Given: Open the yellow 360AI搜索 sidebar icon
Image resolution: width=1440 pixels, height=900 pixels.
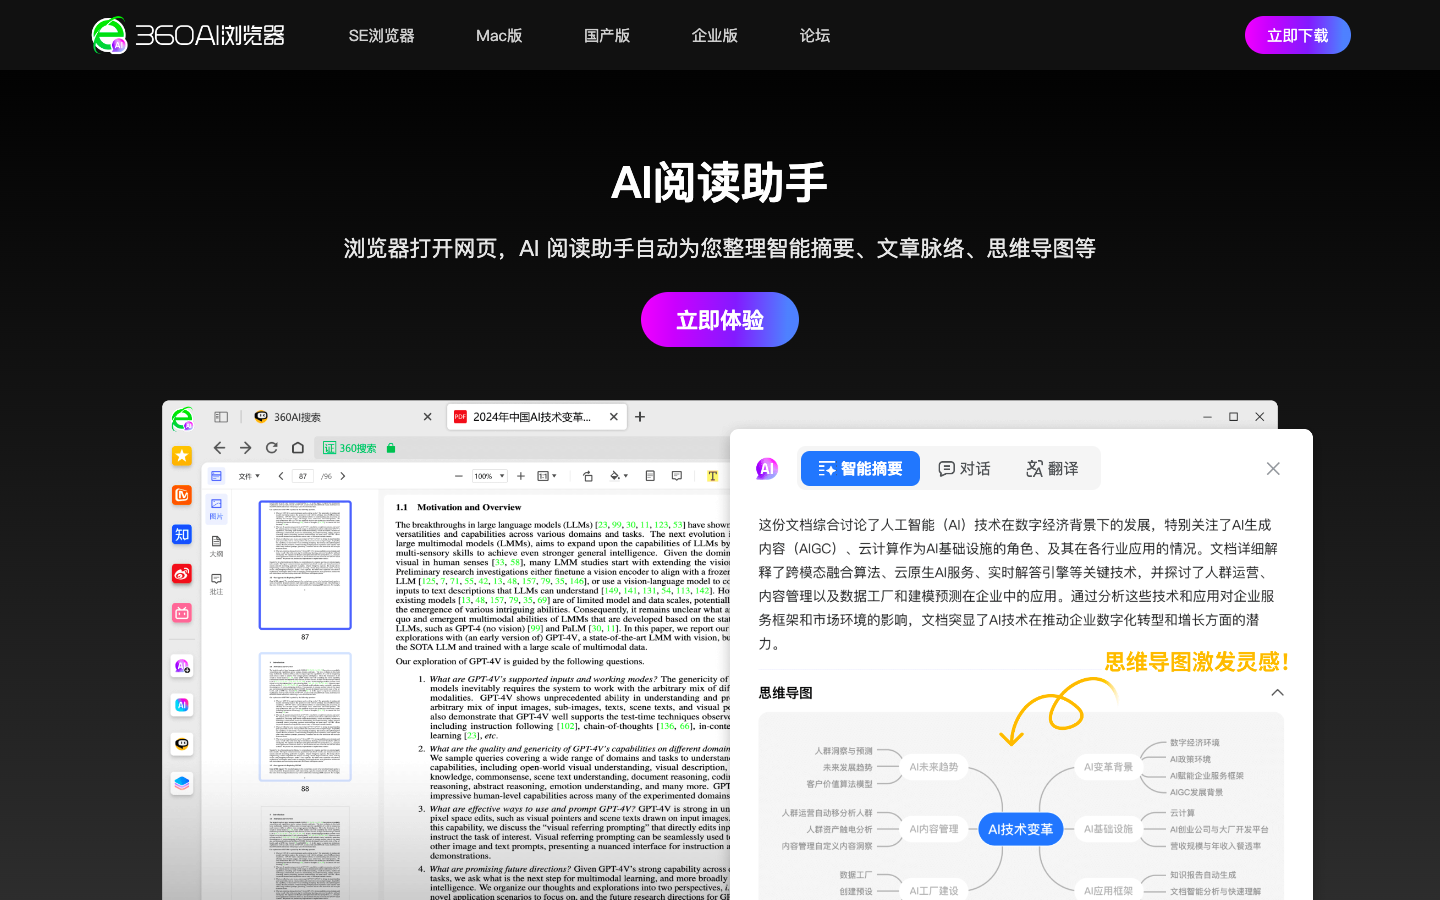Looking at the screenshot, I should pyautogui.click(x=182, y=744).
